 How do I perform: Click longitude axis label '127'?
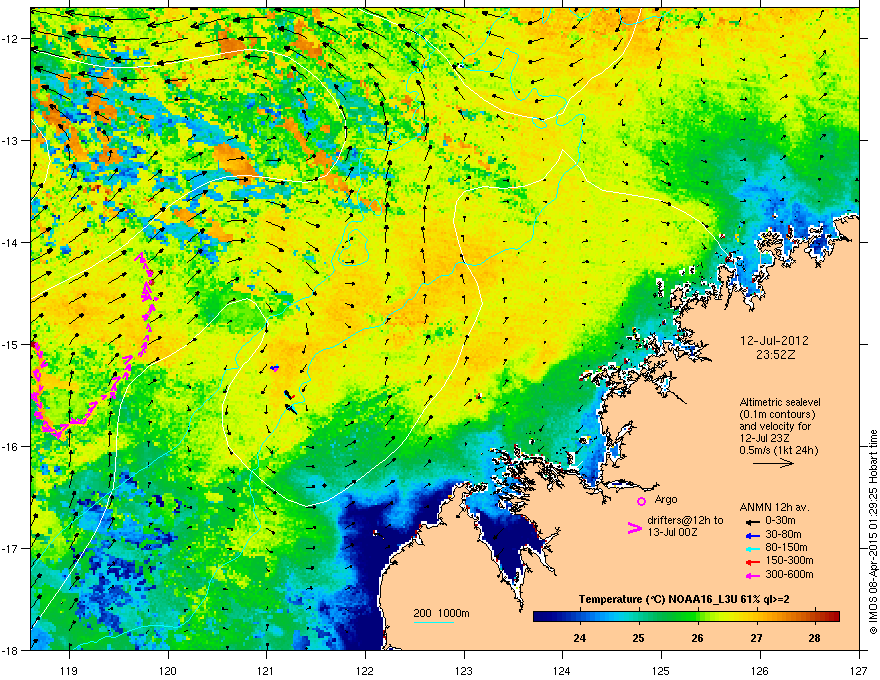pyautogui.click(x=859, y=670)
